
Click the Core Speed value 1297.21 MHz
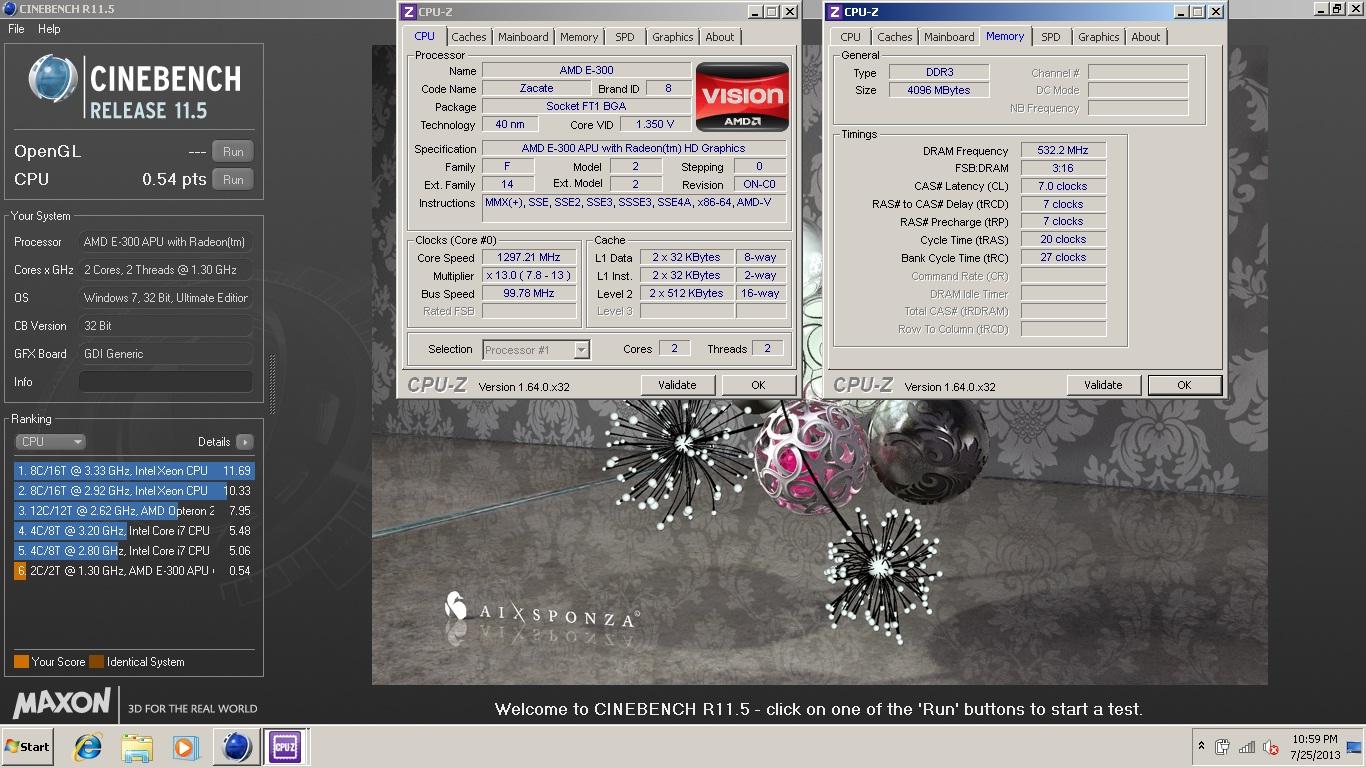(x=530, y=257)
